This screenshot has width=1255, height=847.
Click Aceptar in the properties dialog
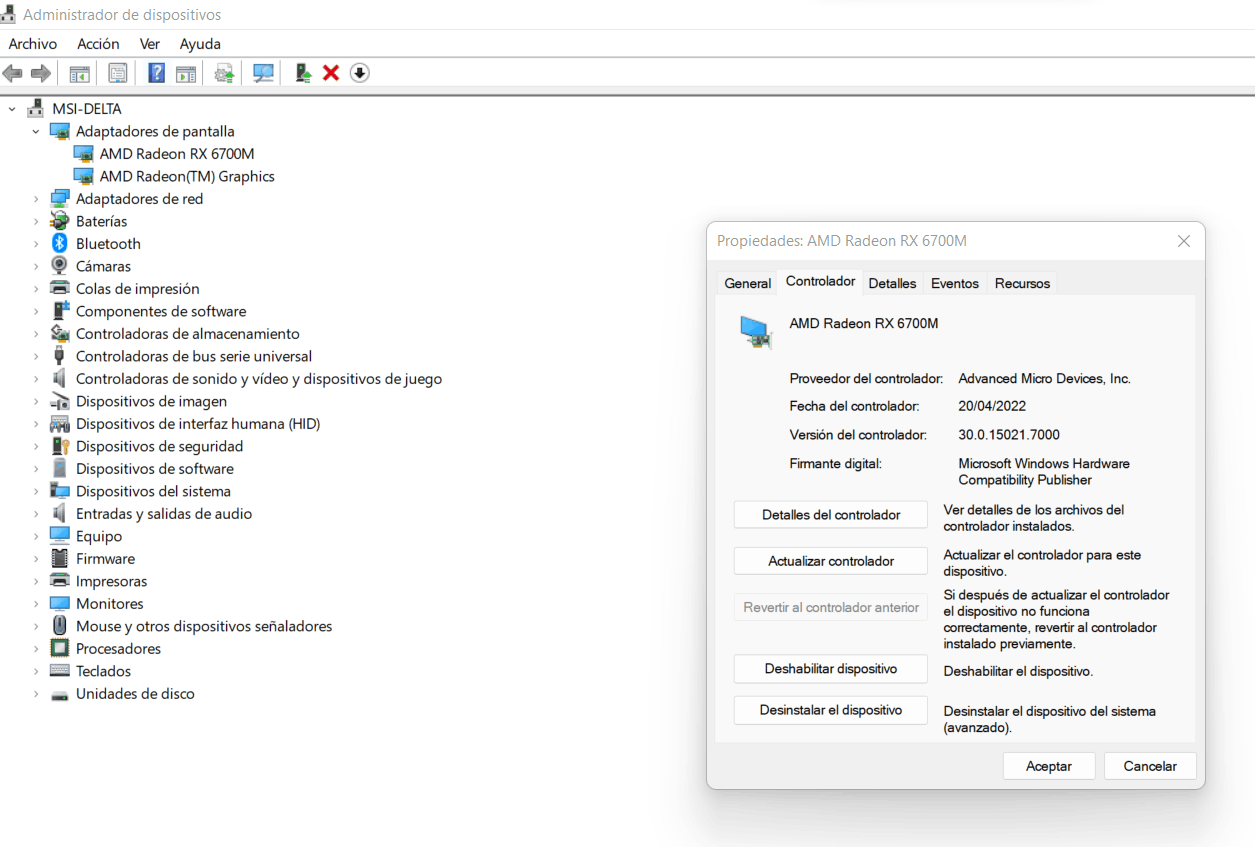[1049, 766]
